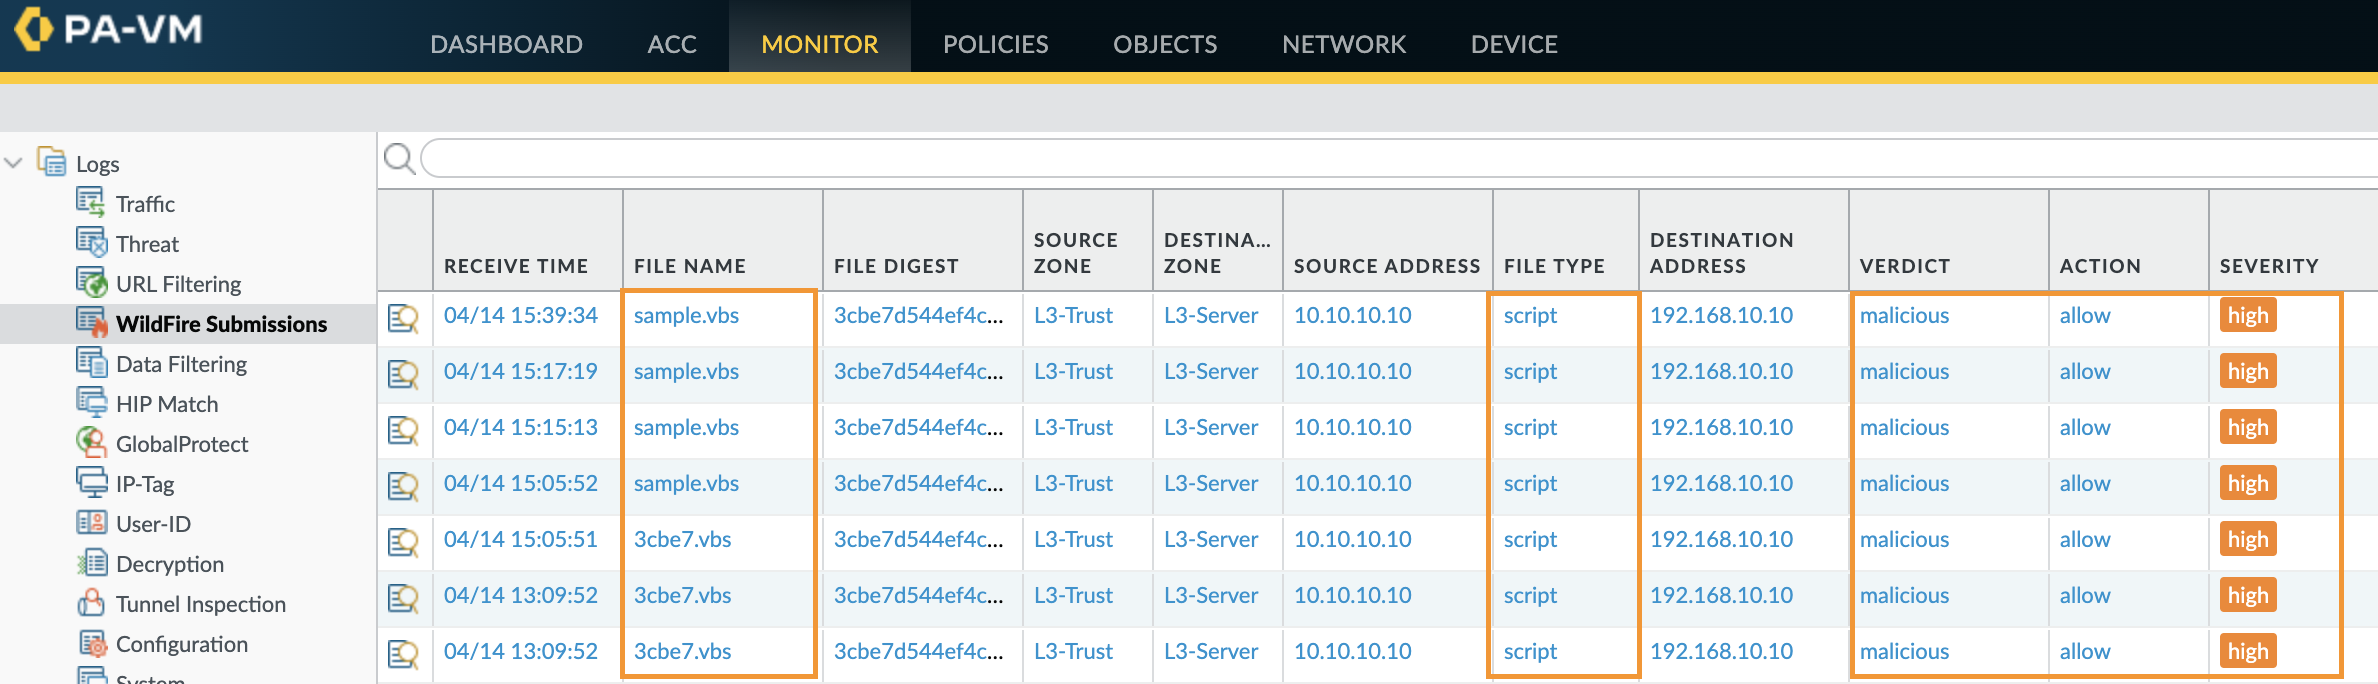Viewport: 2378px width, 684px height.
Task: Click the Tunnel Inspection icon
Action: click(91, 603)
